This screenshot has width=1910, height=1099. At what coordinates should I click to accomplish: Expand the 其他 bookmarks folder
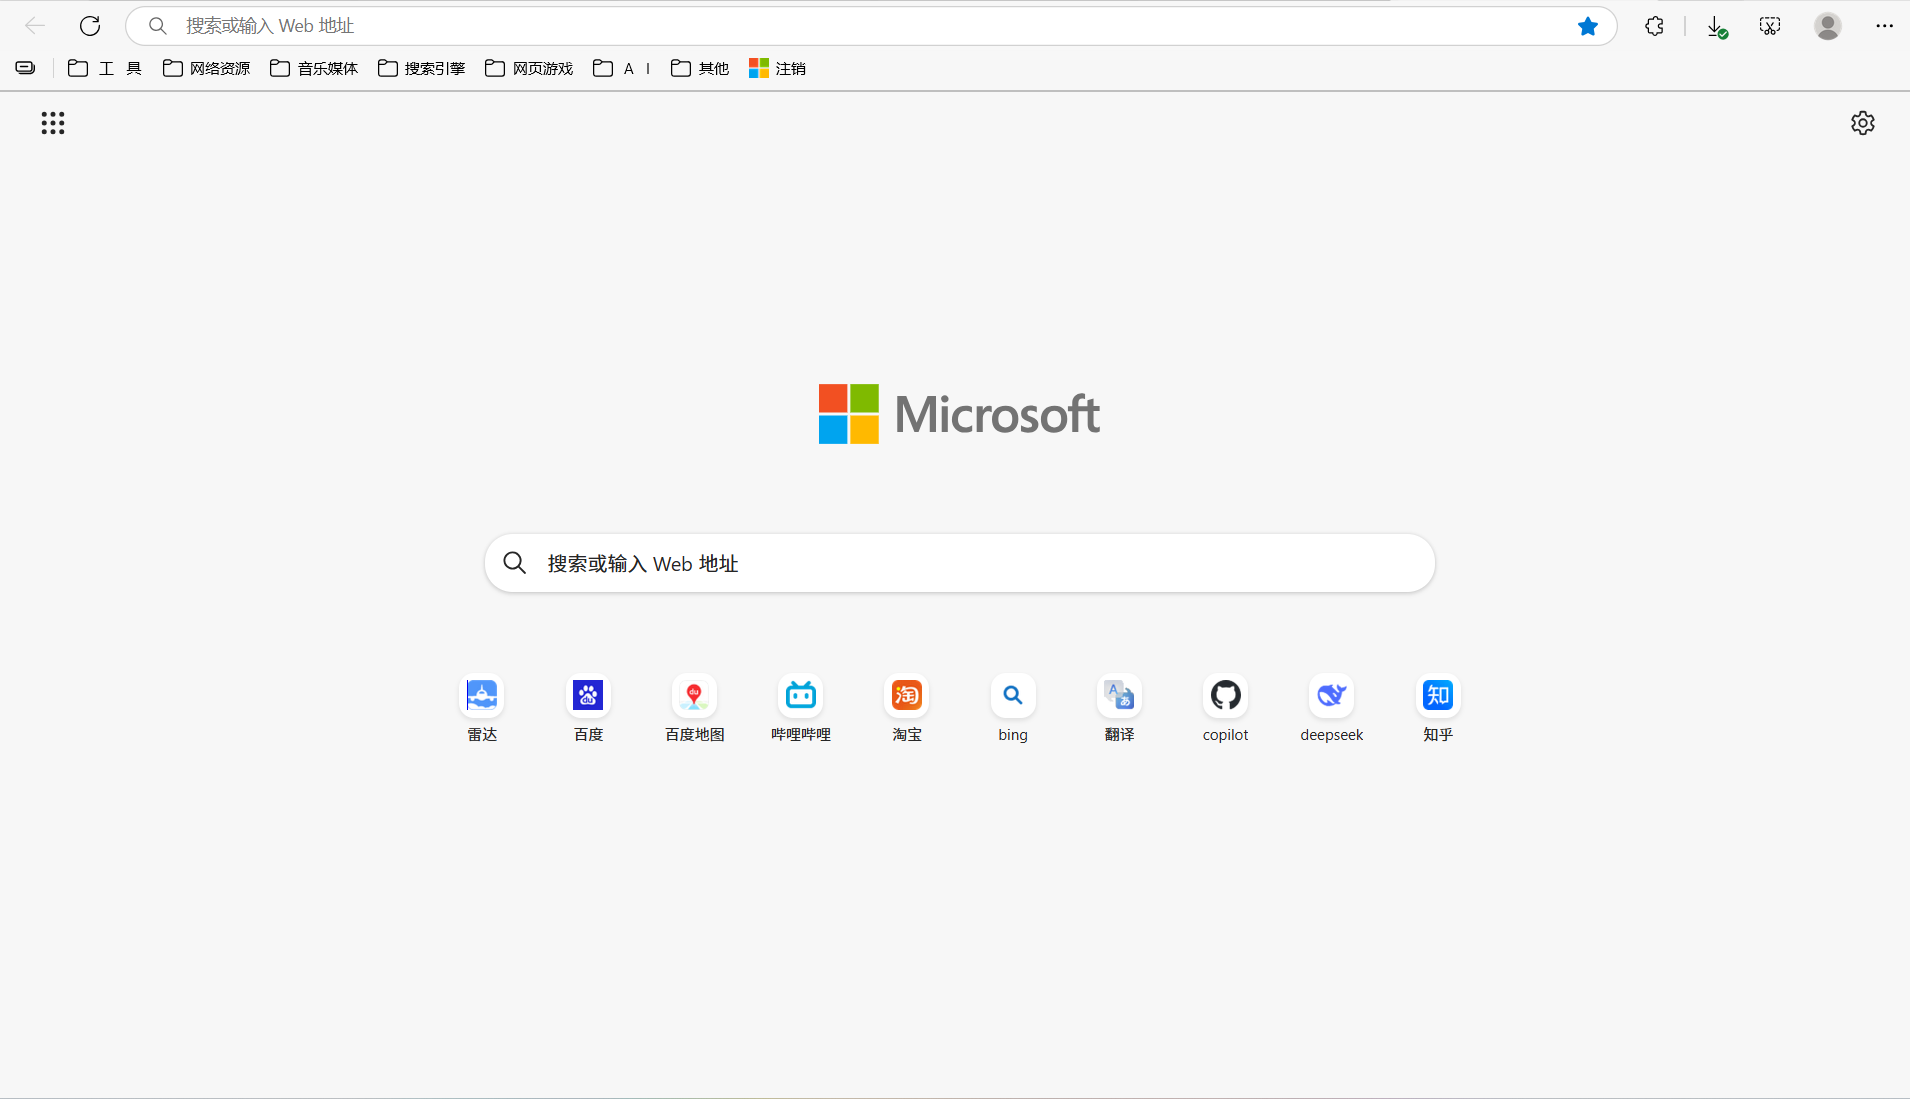[700, 68]
